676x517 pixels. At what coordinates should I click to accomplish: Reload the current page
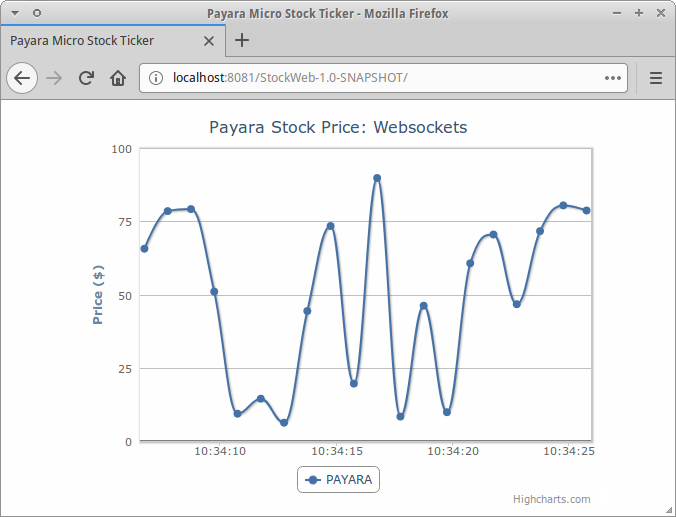tap(86, 78)
